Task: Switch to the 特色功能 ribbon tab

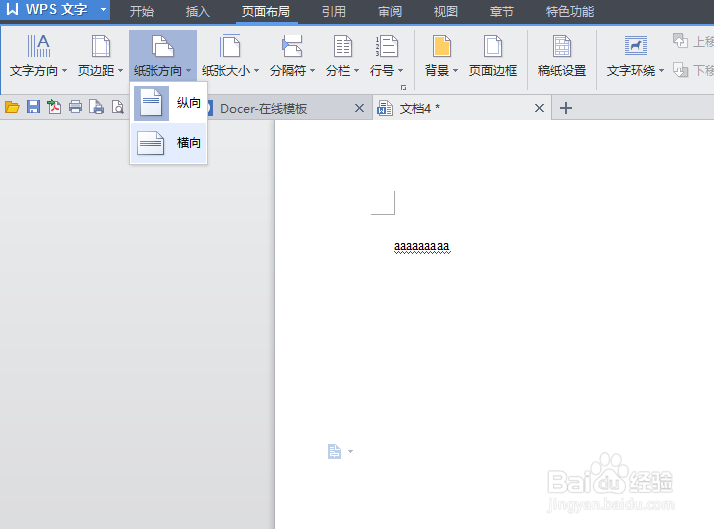Action: [570, 11]
